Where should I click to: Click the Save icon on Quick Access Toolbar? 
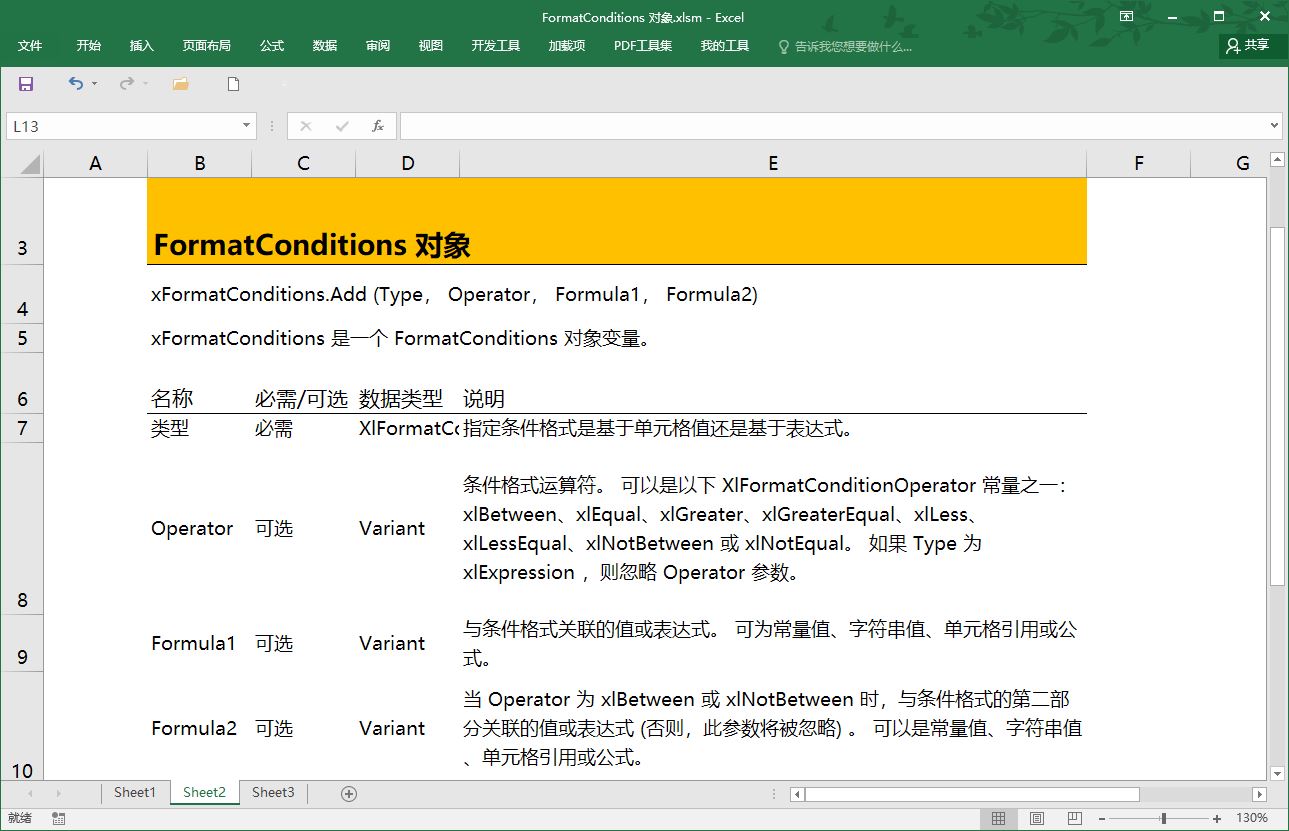coord(24,85)
